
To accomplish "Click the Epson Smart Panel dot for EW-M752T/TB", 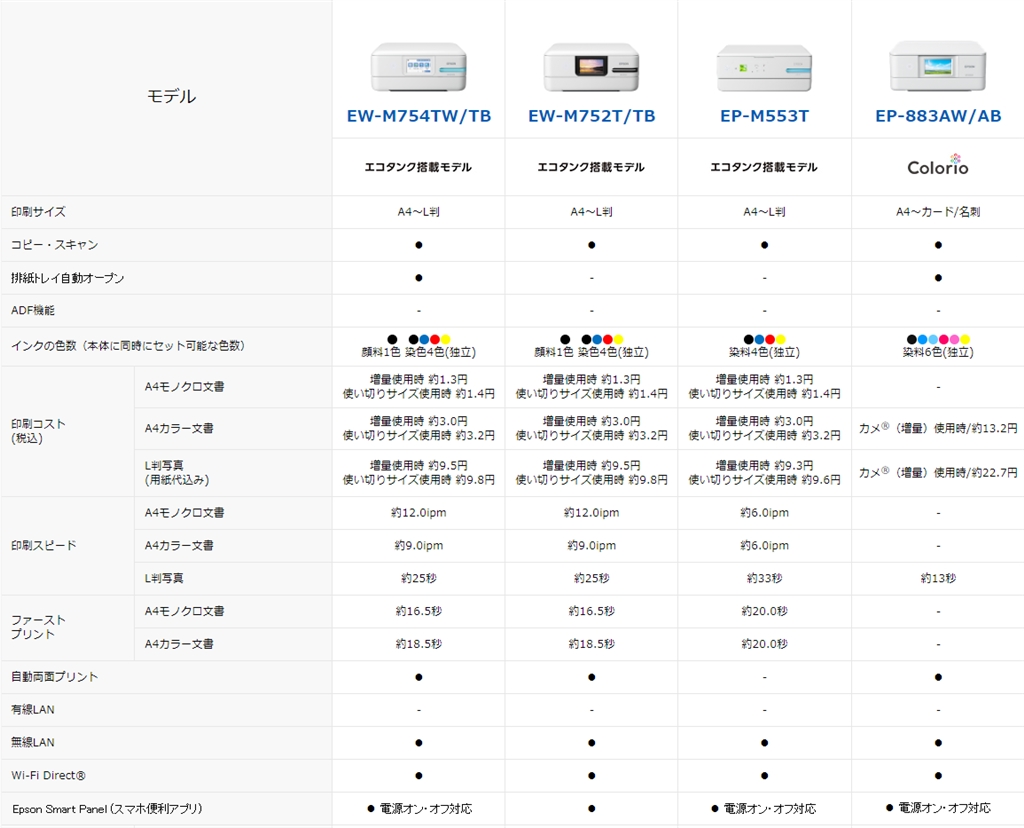I will (x=592, y=808).
